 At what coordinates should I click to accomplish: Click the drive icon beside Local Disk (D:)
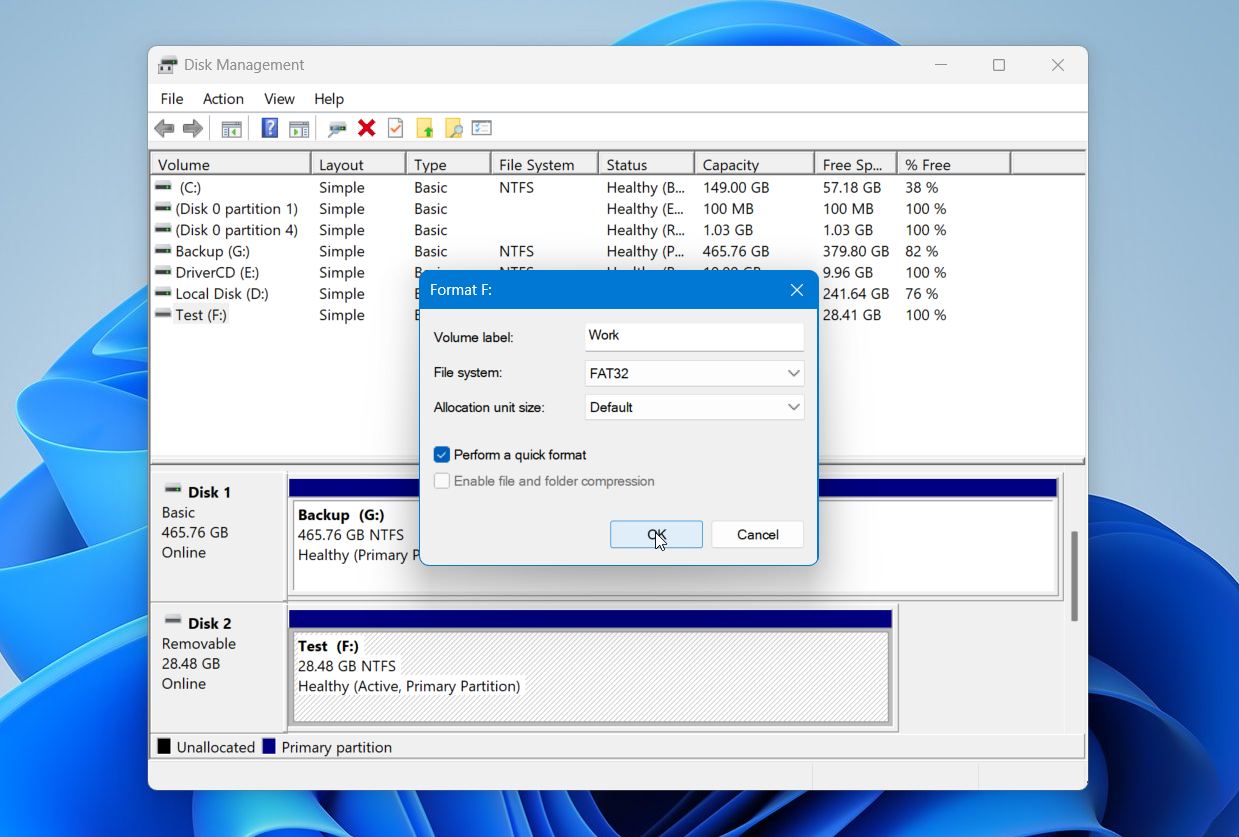163,292
